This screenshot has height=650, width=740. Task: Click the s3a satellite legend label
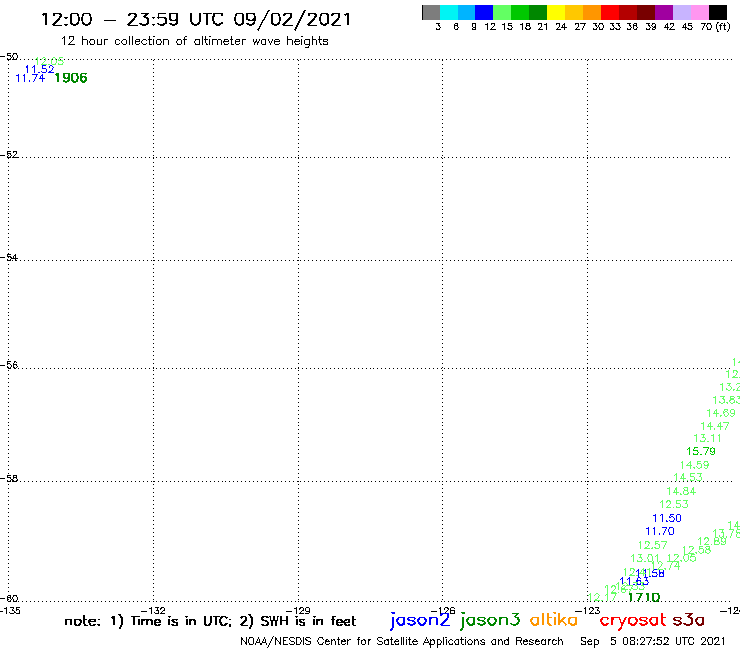688,620
